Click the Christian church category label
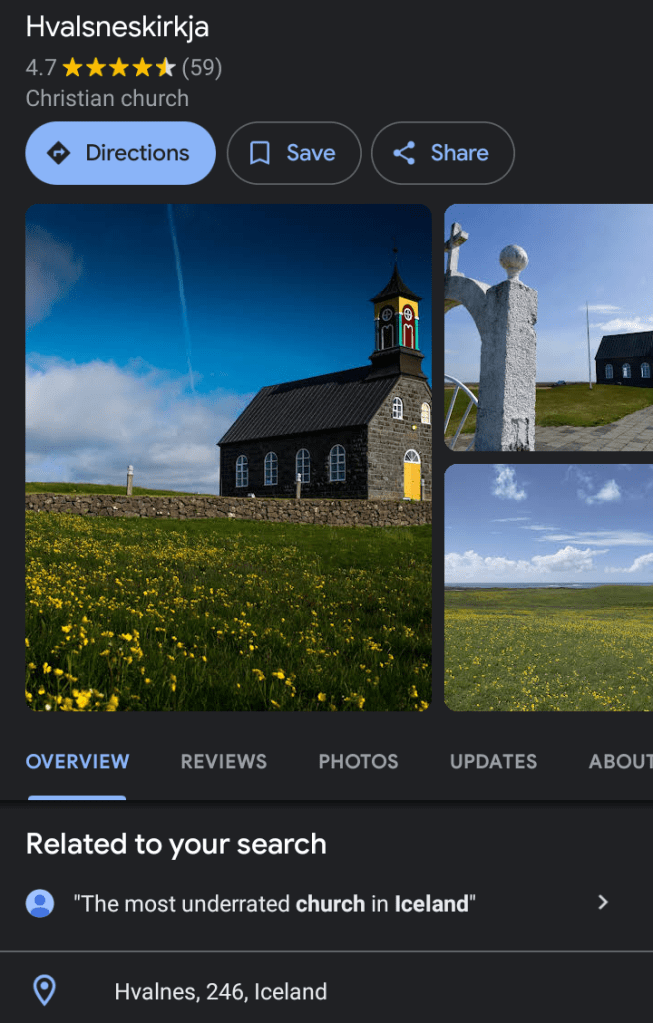 tap(107, 98)
